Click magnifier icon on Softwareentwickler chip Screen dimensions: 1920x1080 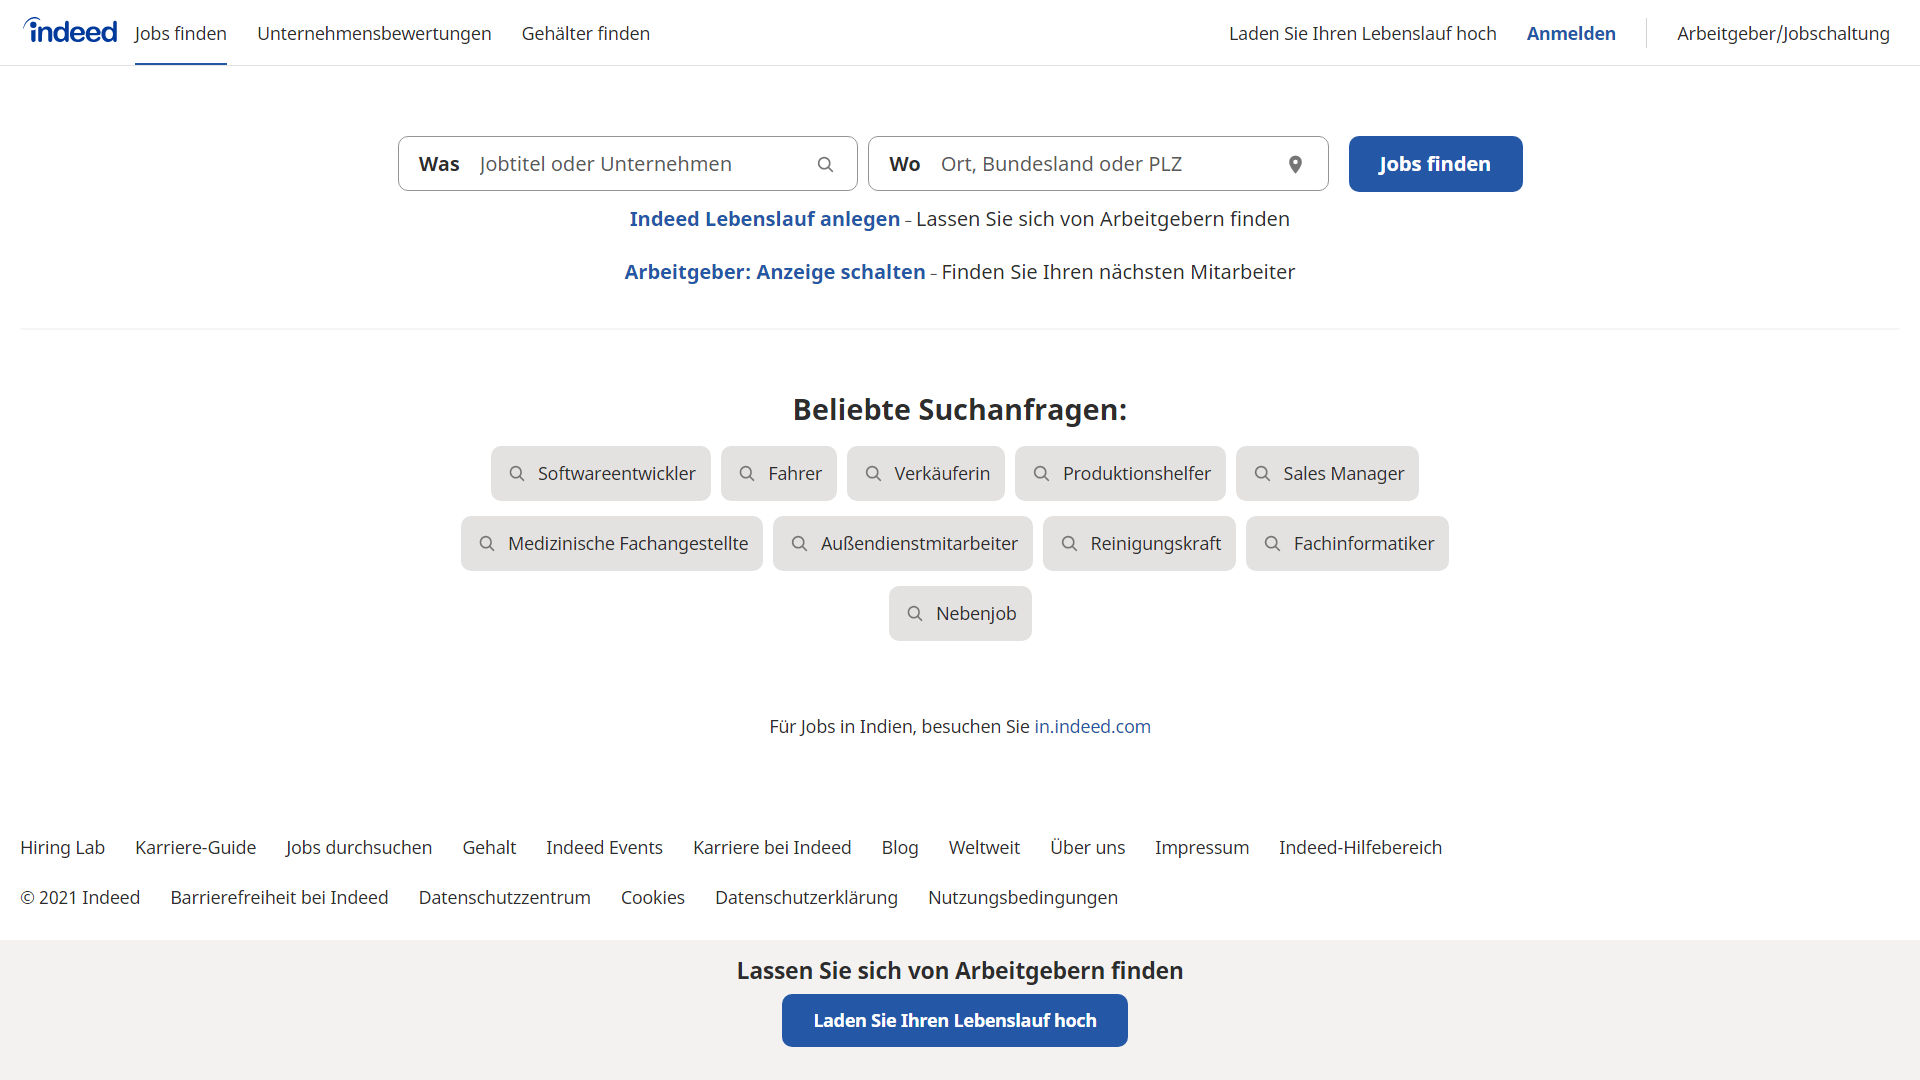[x=517, y=474]
